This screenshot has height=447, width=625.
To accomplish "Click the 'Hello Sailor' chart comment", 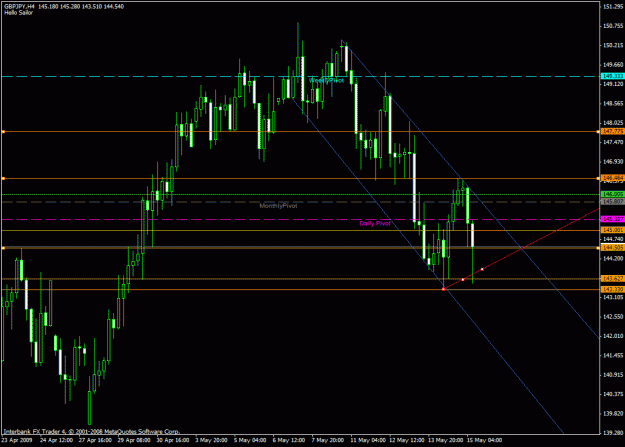I will 18,13.
